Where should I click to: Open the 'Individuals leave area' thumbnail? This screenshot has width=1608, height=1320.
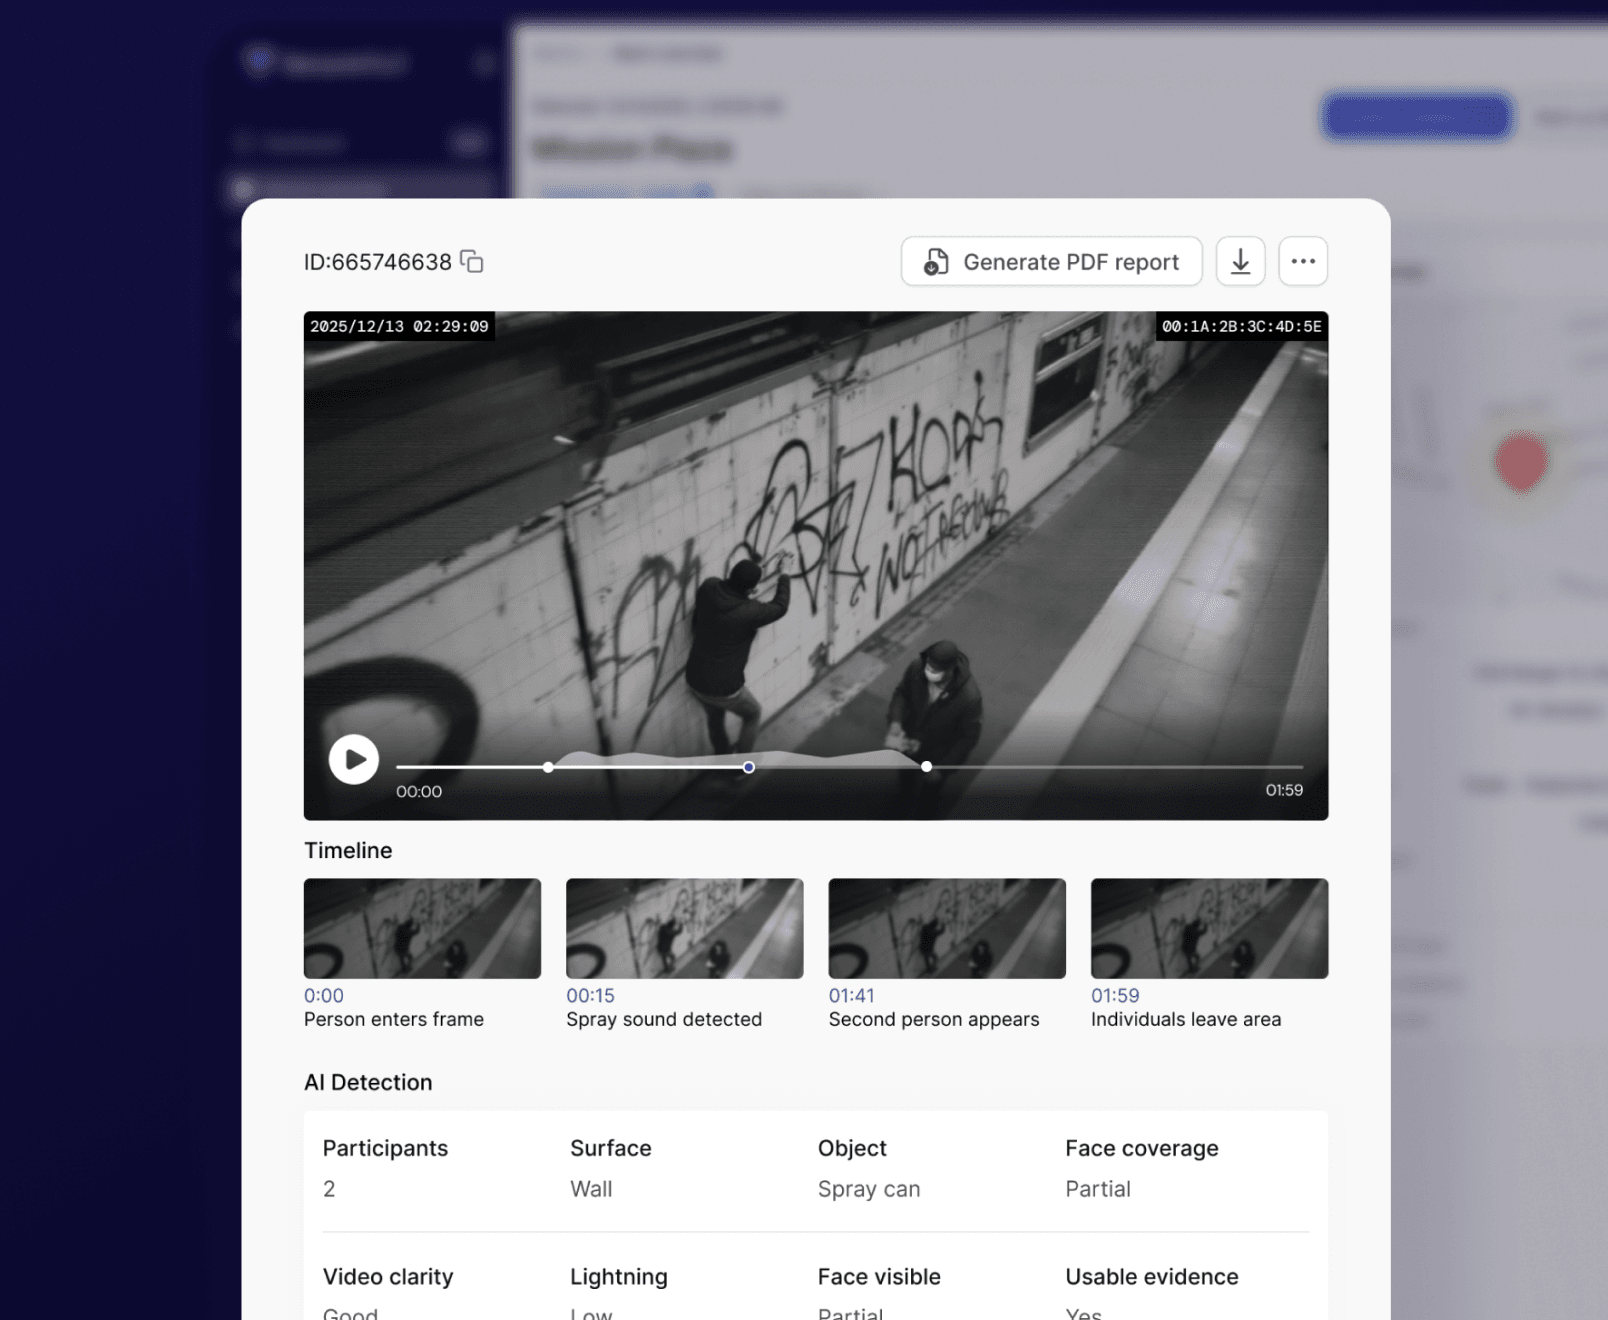click(1209, 928)
